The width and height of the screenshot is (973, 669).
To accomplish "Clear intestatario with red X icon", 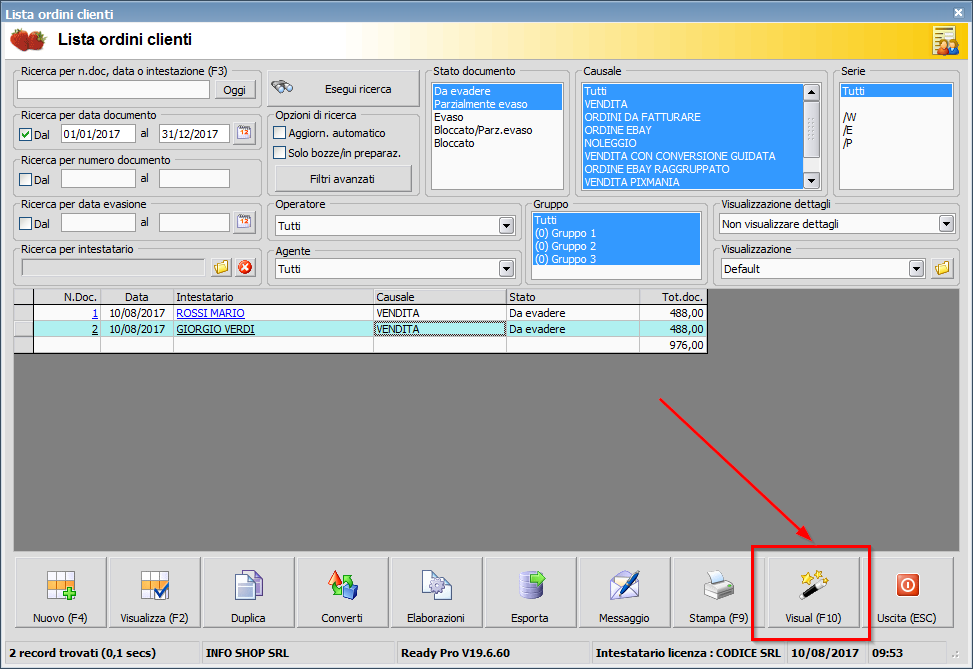I will point(245,267).
